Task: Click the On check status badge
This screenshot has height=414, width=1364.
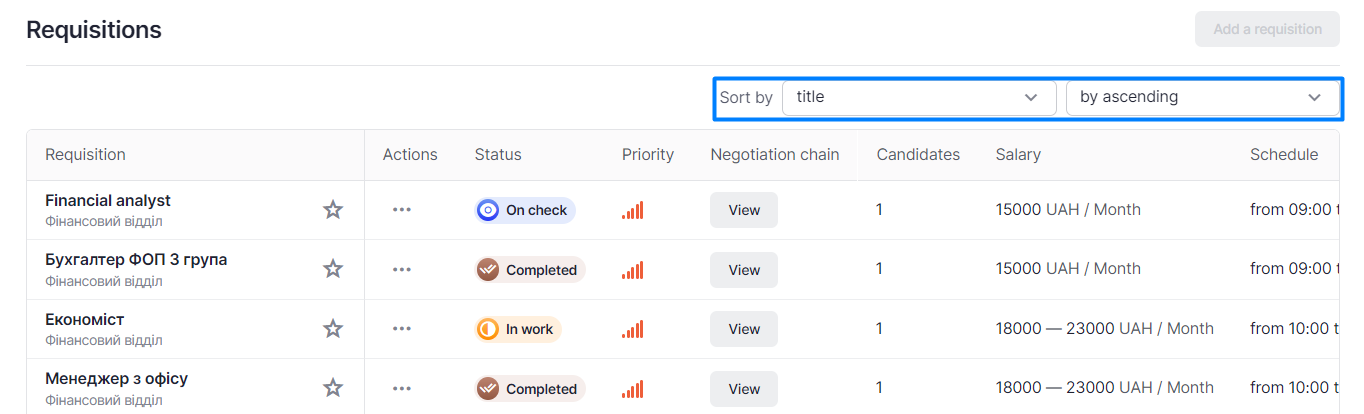Action: point(525,210)
